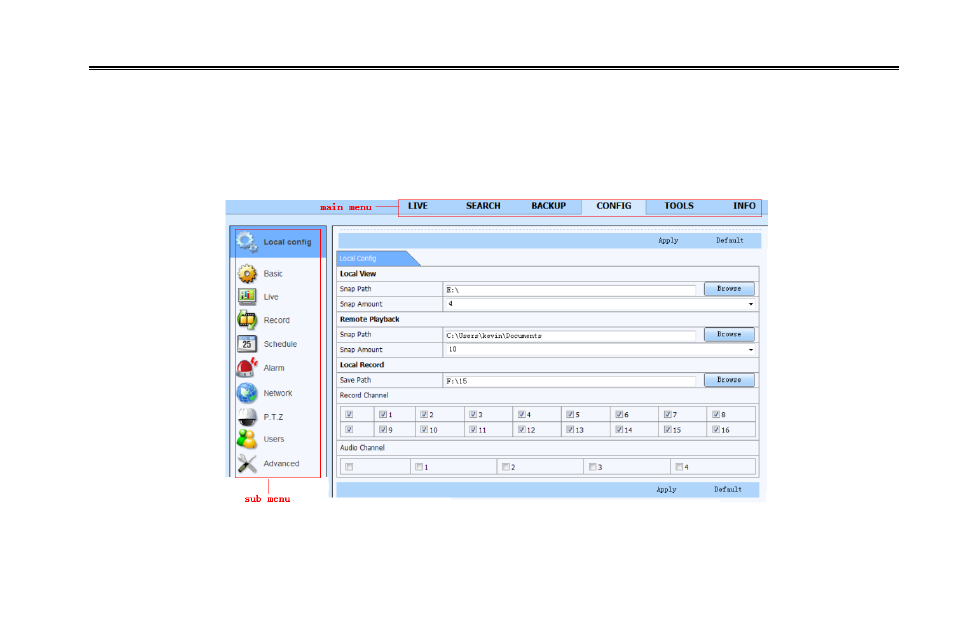Image resolution: width=955 pixels, height=636 pixels.
Task: Select the CONFIG tab
Action: (x=613, y=206)
